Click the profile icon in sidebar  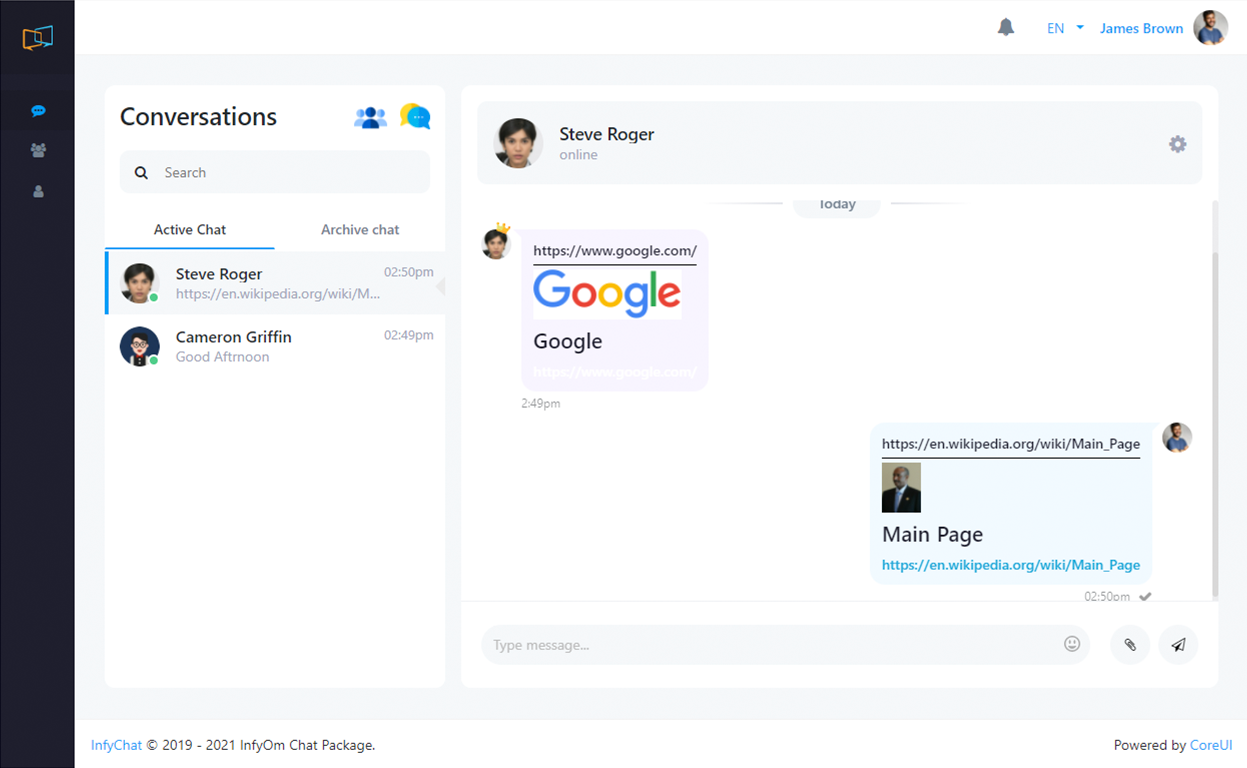point(38,191)
